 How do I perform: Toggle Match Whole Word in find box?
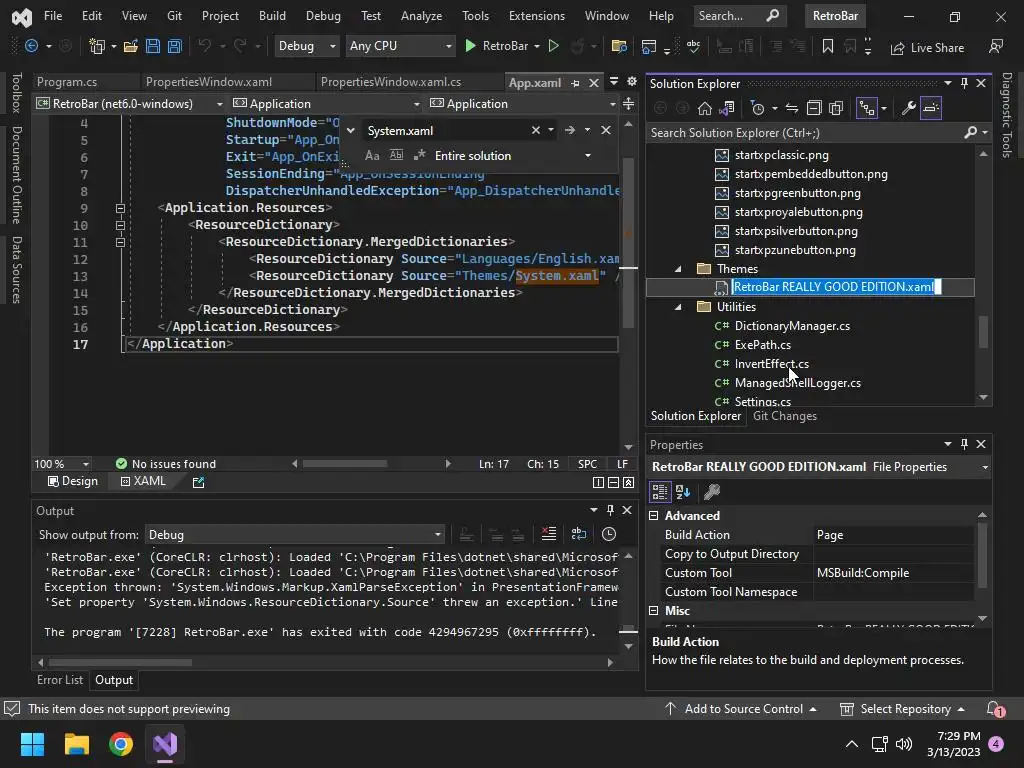click(396, 155)
